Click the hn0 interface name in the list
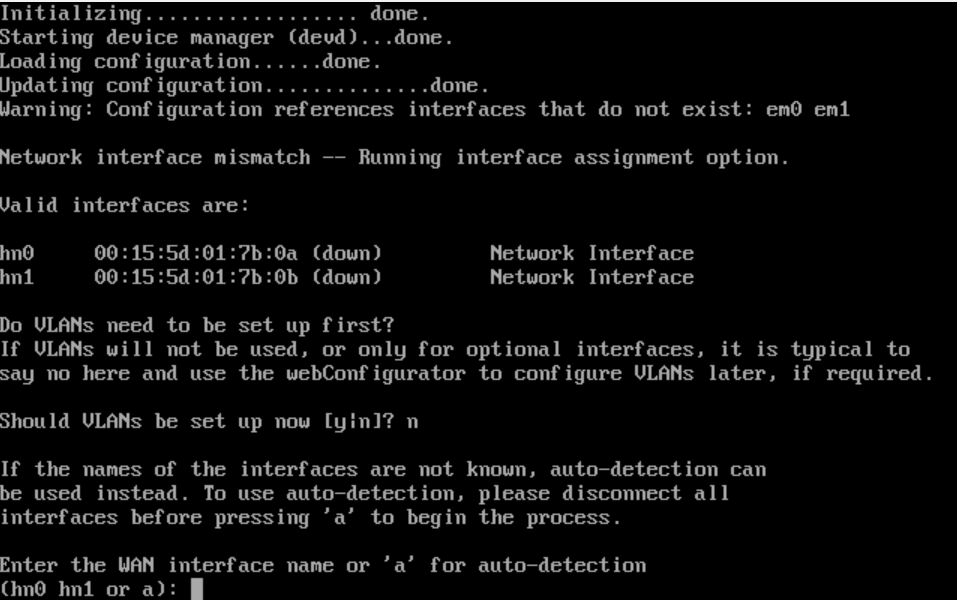 [17, 253]
